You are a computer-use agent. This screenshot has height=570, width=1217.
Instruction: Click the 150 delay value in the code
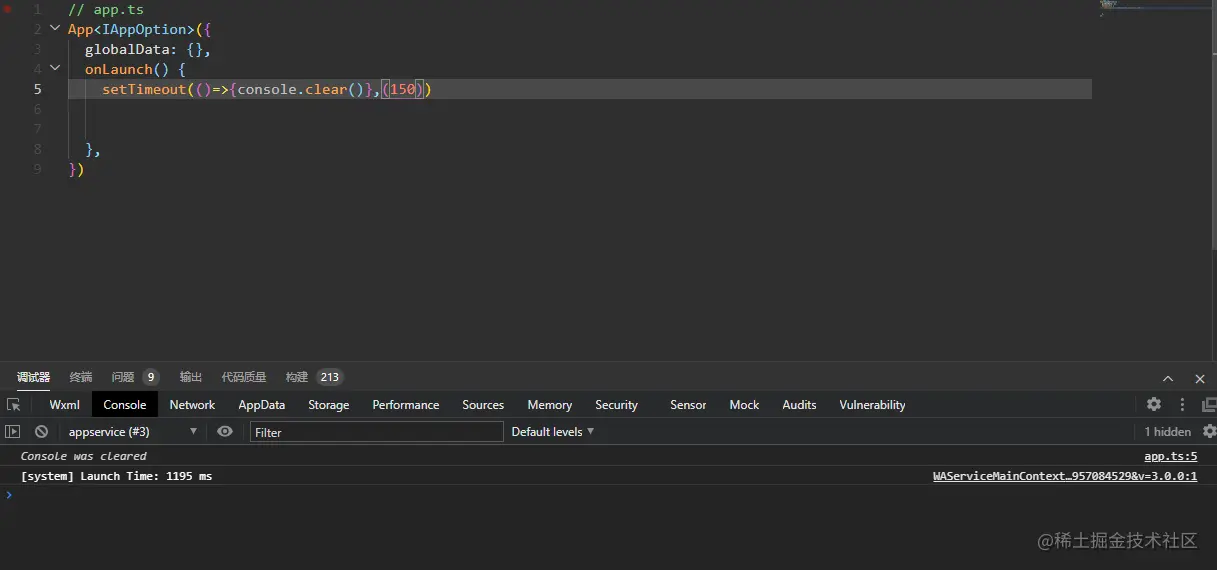[403, 89]
